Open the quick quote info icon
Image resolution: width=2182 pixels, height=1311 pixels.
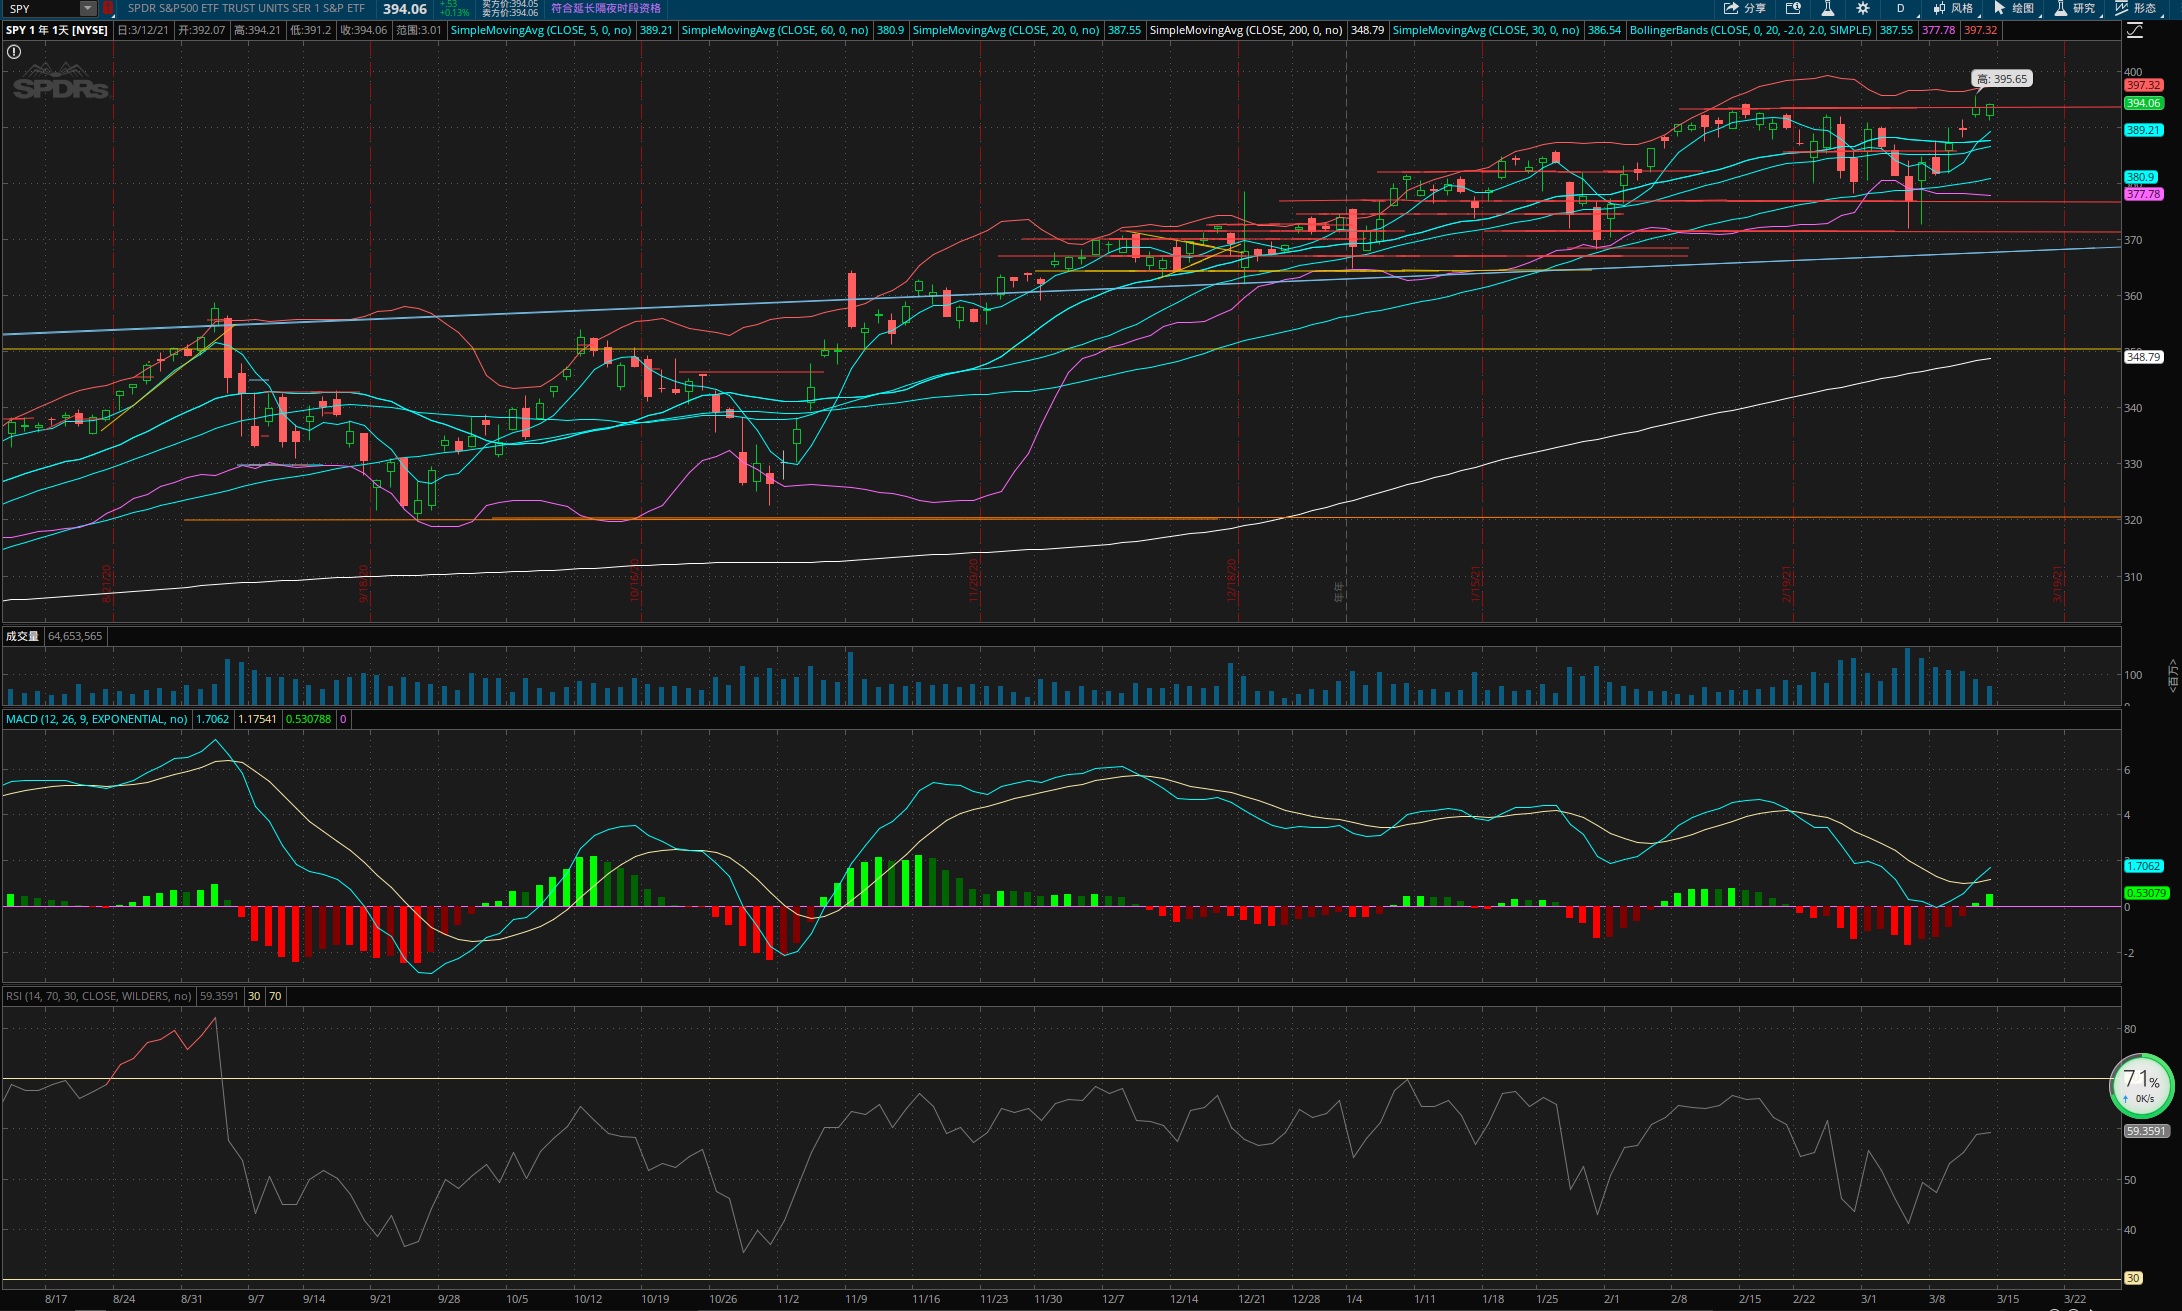click(x=1793, y=8)
